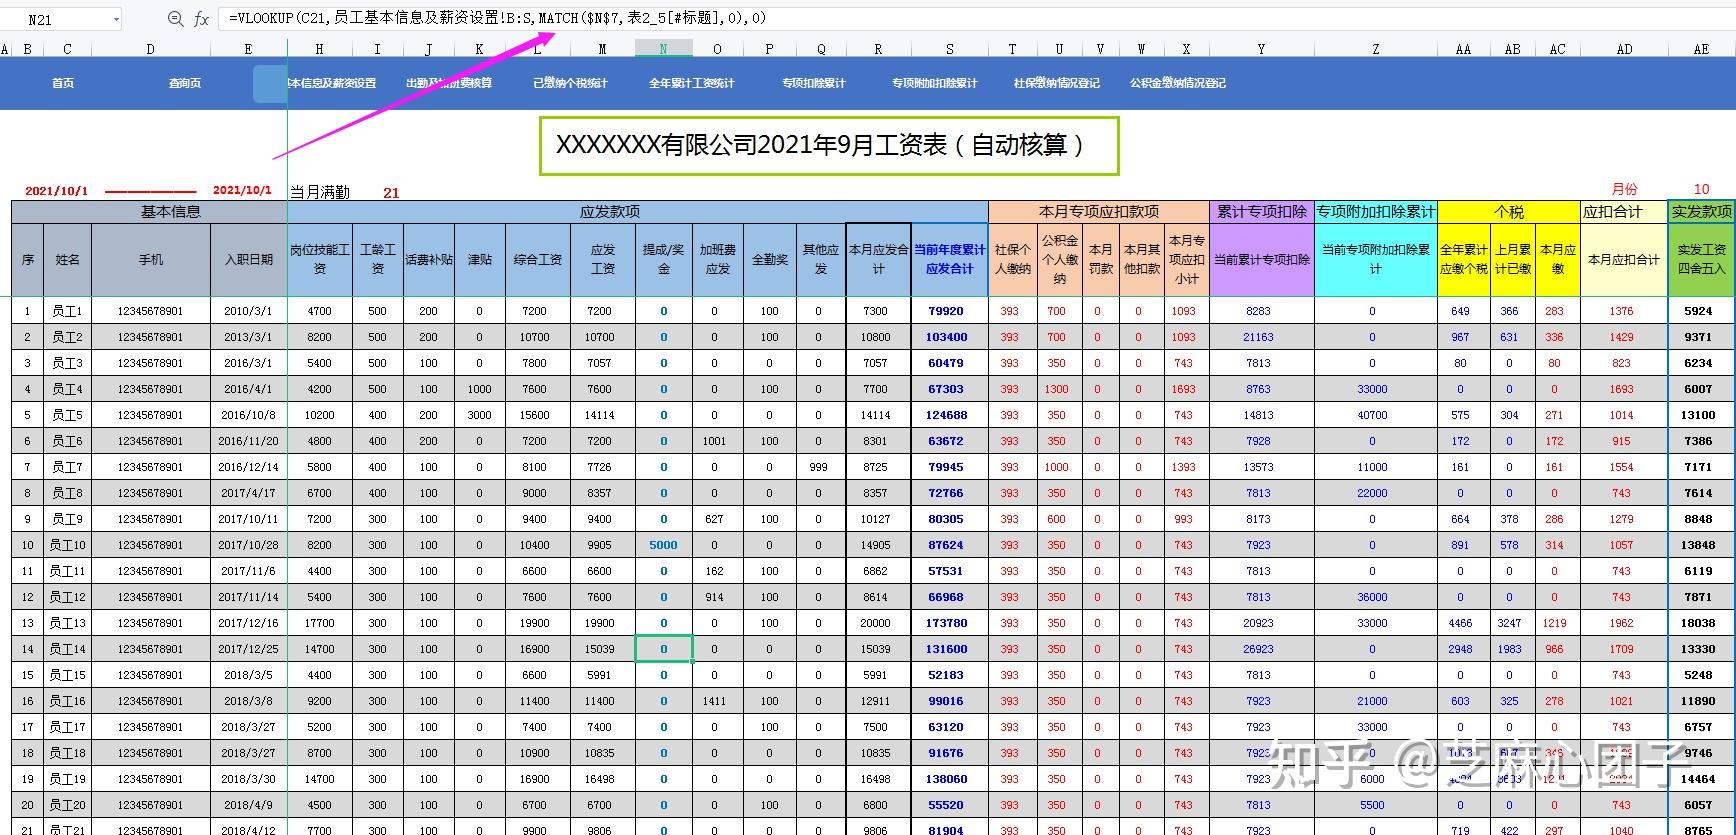Click the 提成/奖金 column header

pyautogui.click(x=663, y=259)
